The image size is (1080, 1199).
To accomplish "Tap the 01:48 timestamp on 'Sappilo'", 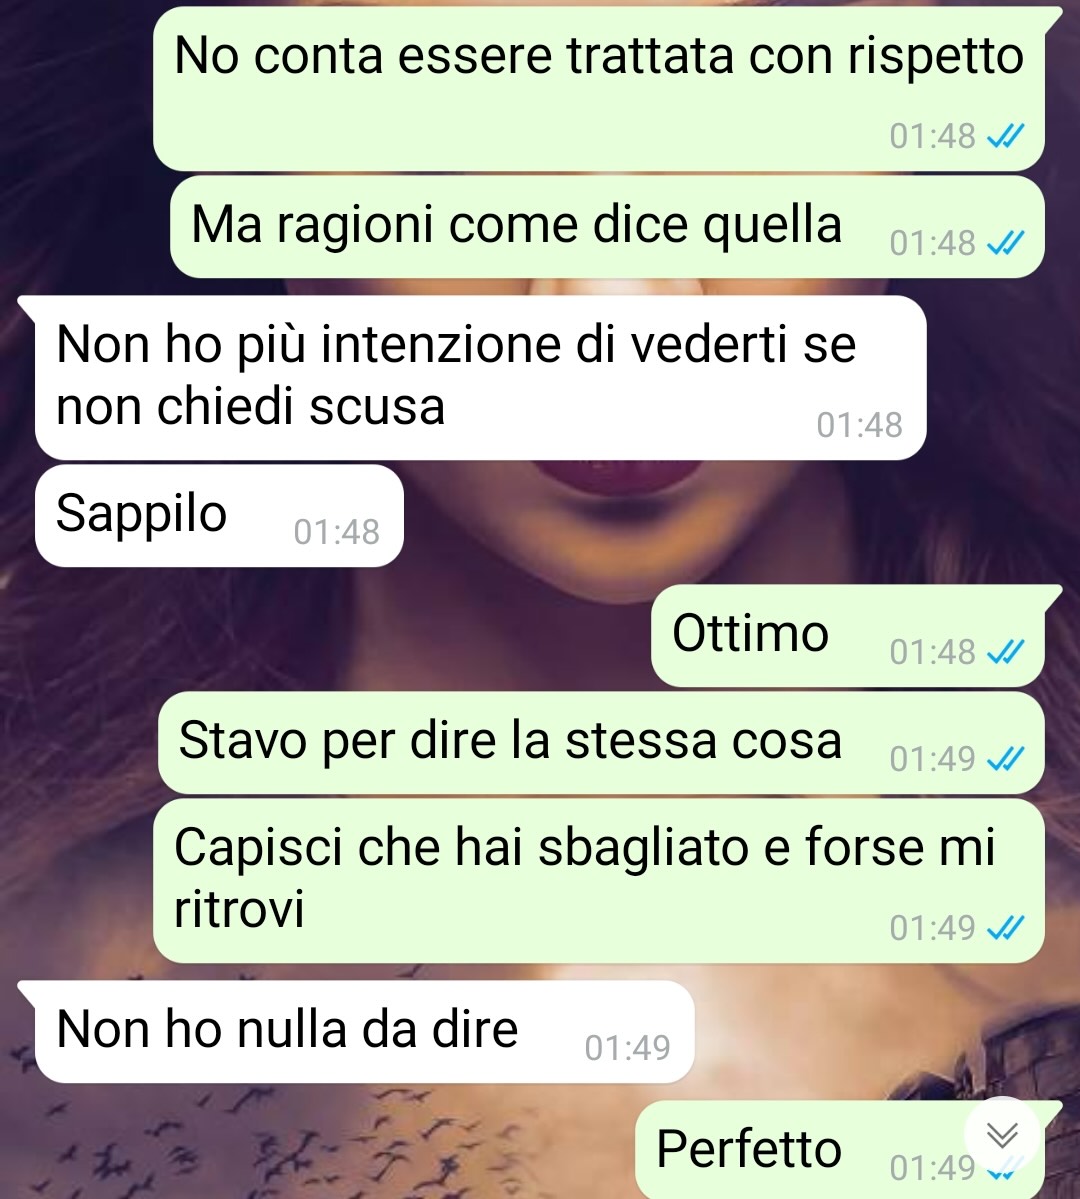I will (337, 532).
